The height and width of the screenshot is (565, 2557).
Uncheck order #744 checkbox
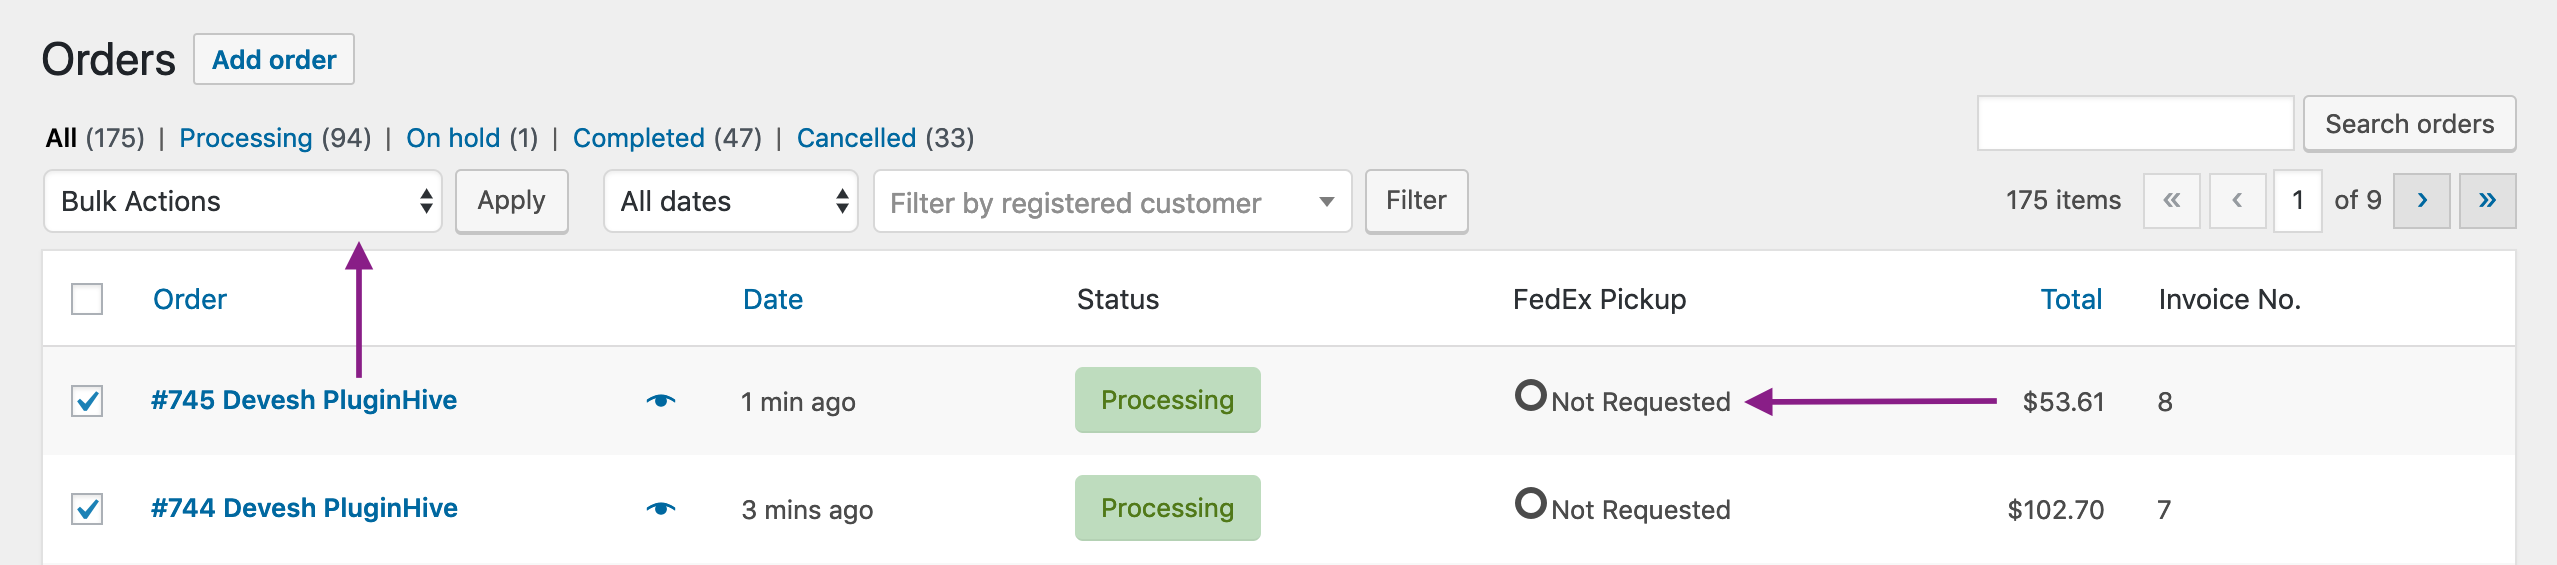coord(87,509)
